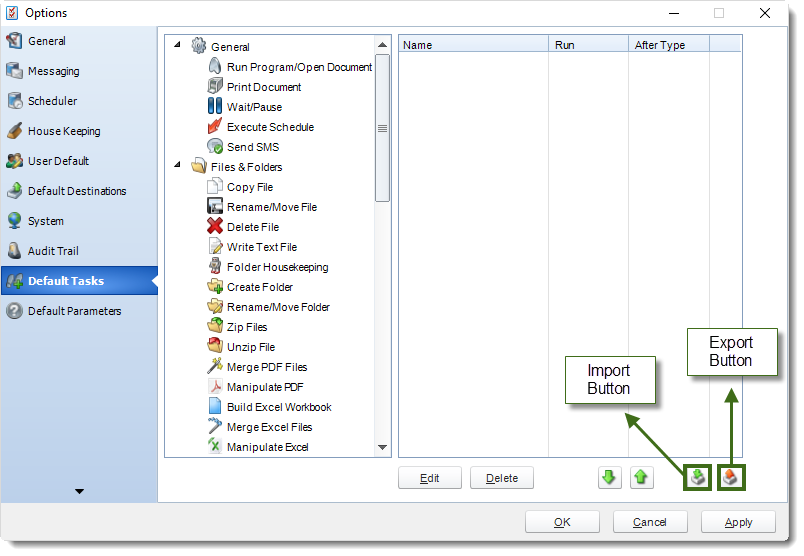
Task: Click the Run Program/Open Document icon
Action: tap(215, 66)
